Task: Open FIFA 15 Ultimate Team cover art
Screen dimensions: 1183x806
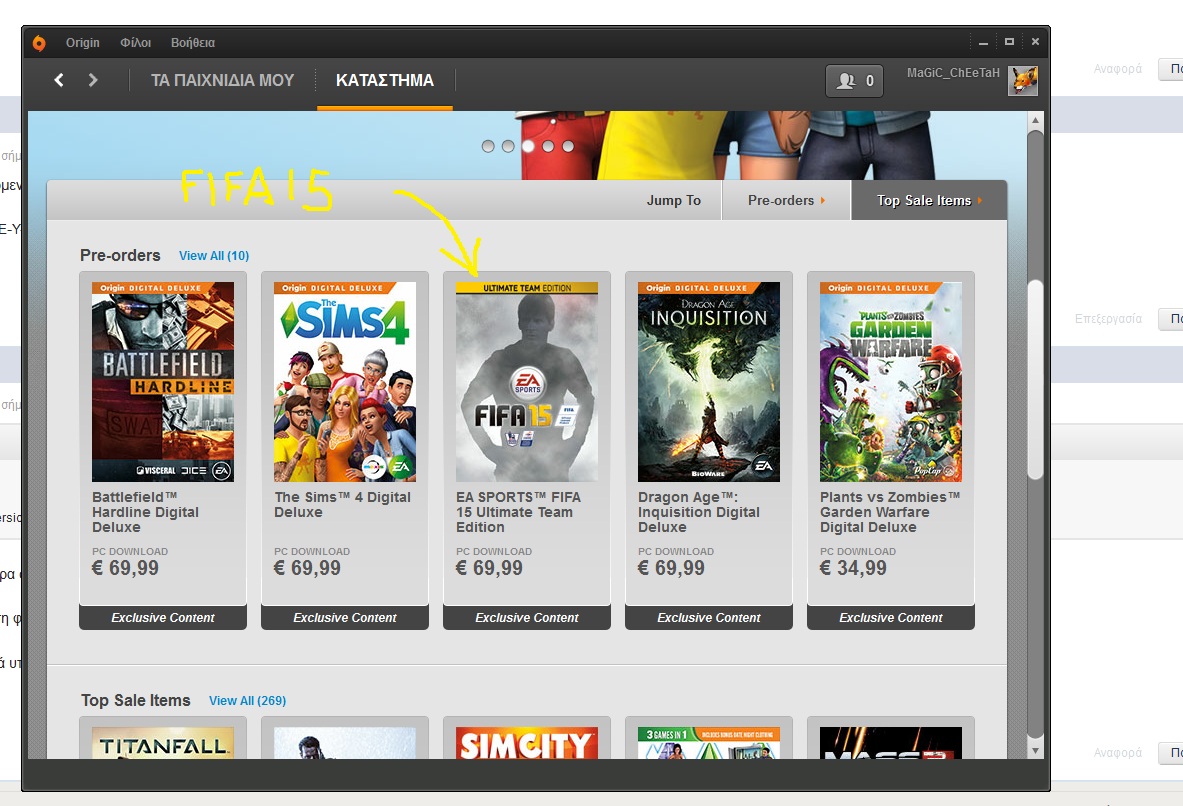Action: [527, 382]
